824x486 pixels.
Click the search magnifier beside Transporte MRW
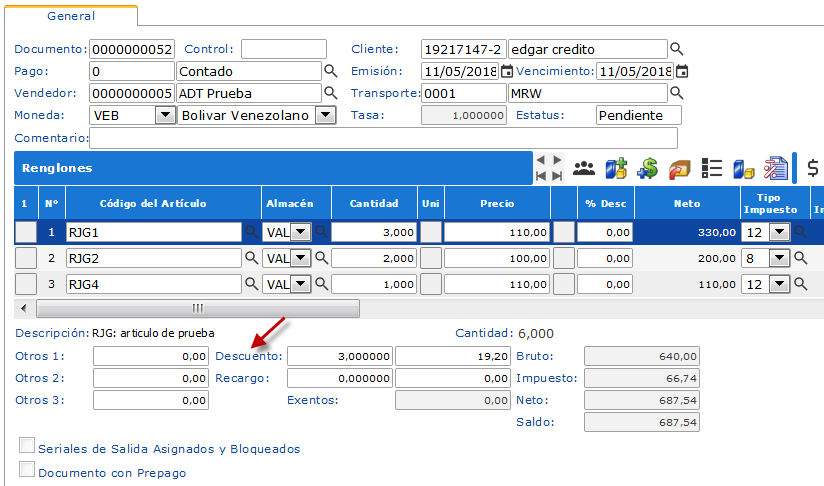[x=677, y=93]
